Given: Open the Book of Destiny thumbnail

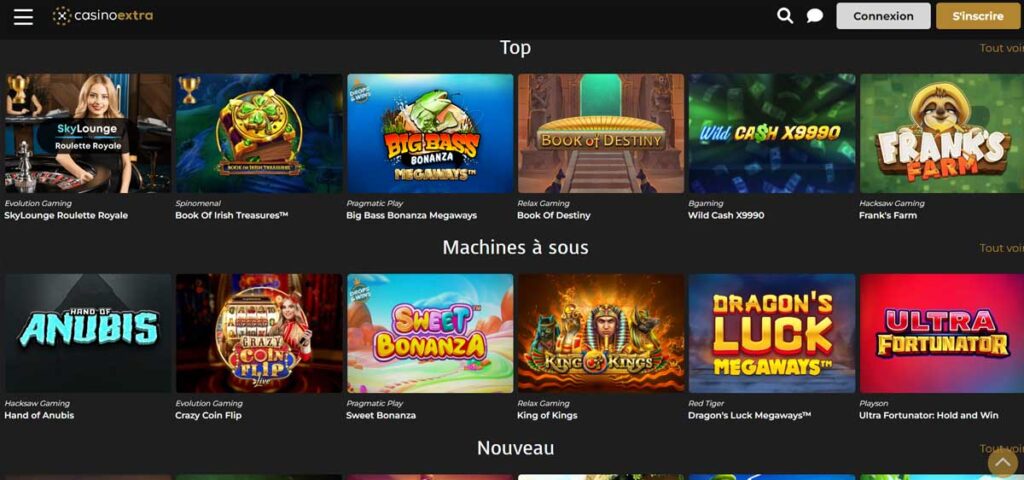Looking at the screenshot, I should point(601,133).
